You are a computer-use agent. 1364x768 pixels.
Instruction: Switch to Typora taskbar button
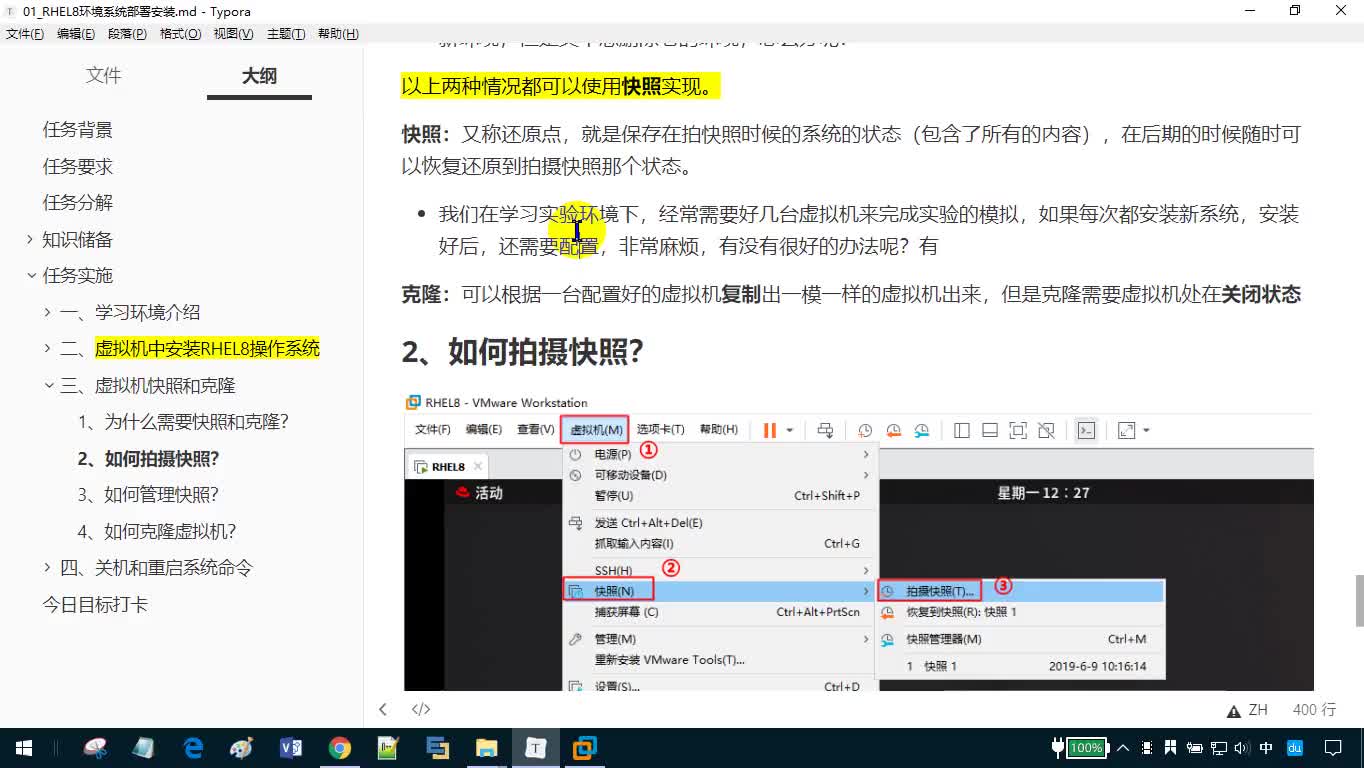coord(536,748)
